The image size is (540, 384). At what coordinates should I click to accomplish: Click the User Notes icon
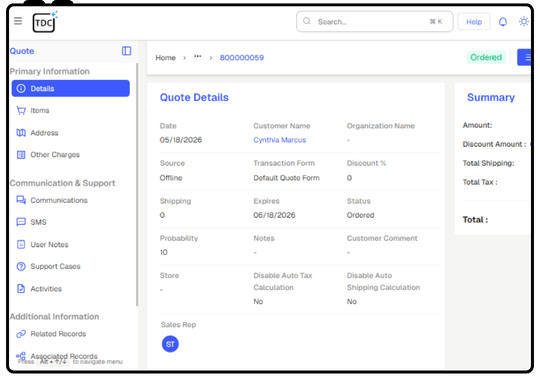tap(21, 244)
